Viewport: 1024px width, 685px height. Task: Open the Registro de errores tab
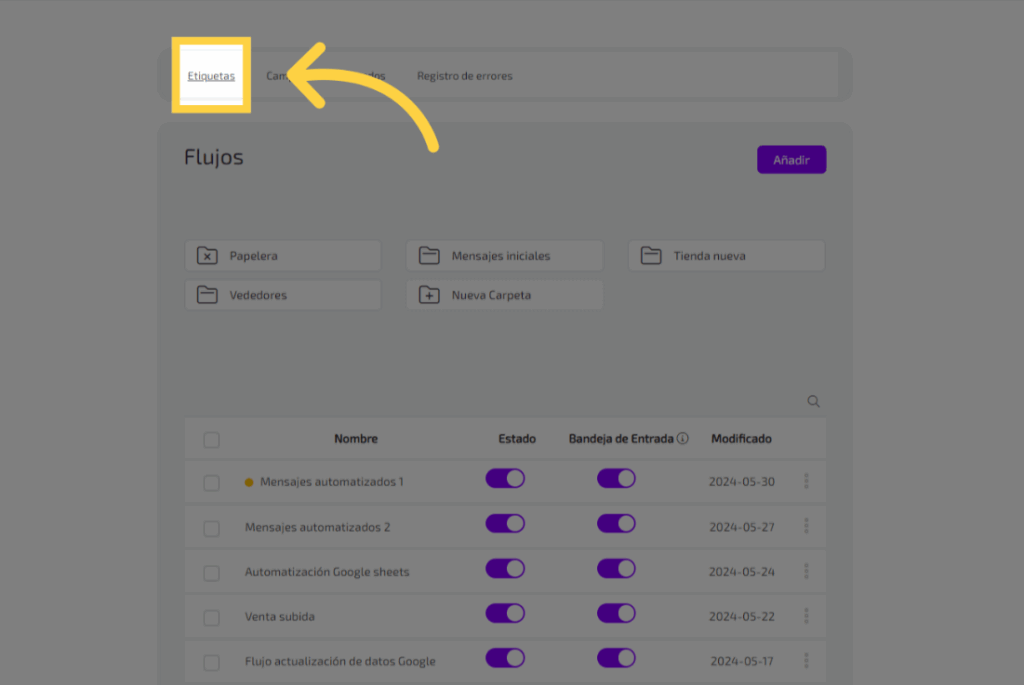[464, 76]
